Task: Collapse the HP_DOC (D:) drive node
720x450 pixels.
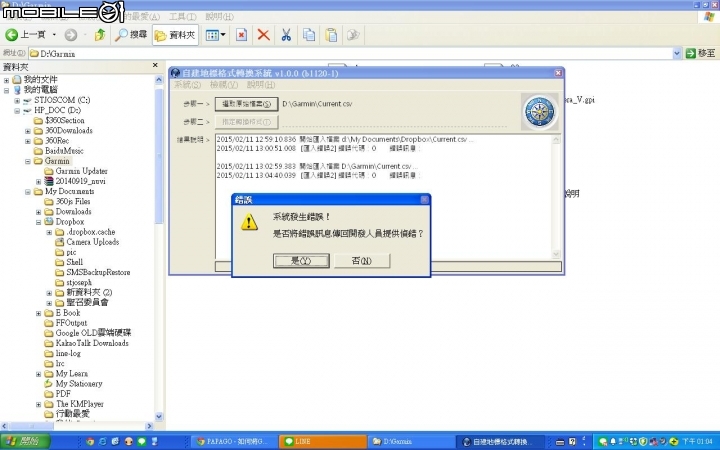Action: (17, 110)
